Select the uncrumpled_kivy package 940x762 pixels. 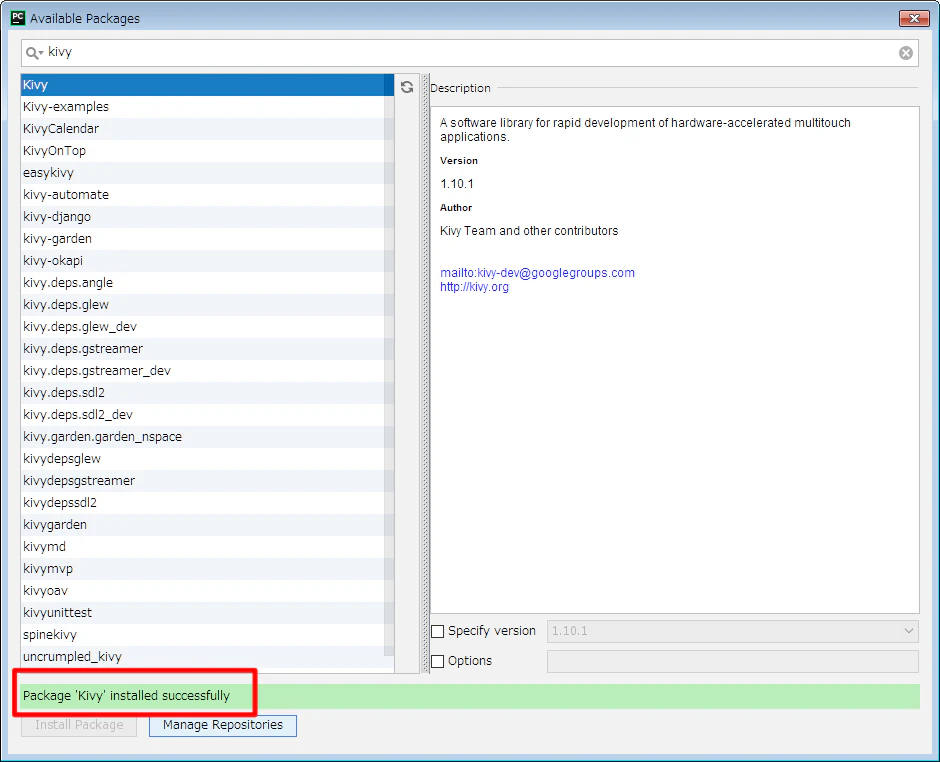click(207, 656)
